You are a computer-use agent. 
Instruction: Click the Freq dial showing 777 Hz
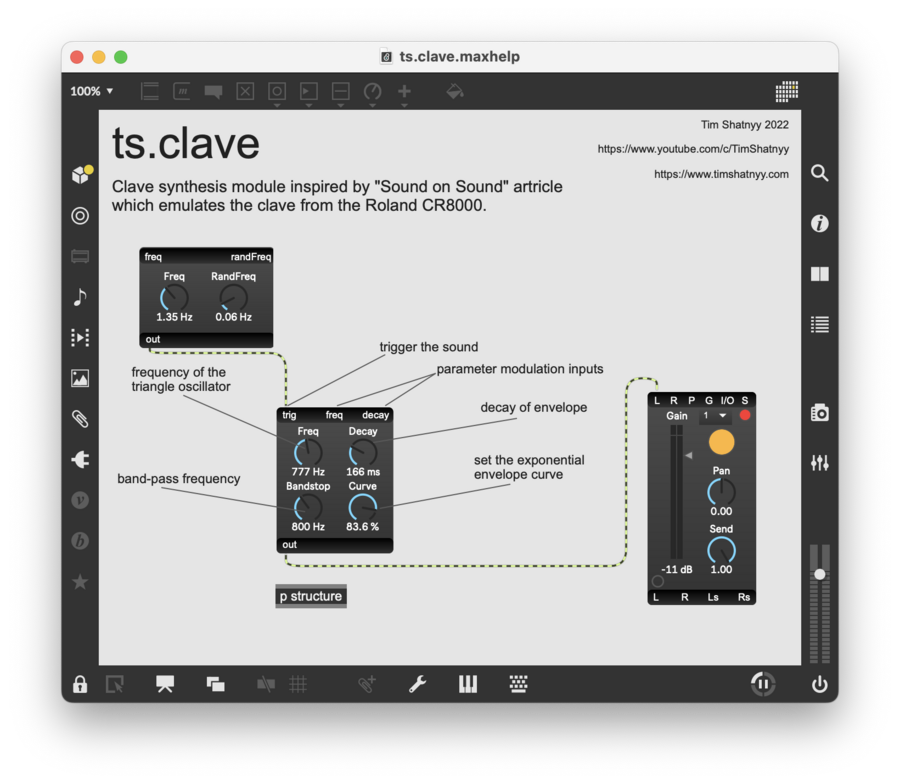click(308, 453)
